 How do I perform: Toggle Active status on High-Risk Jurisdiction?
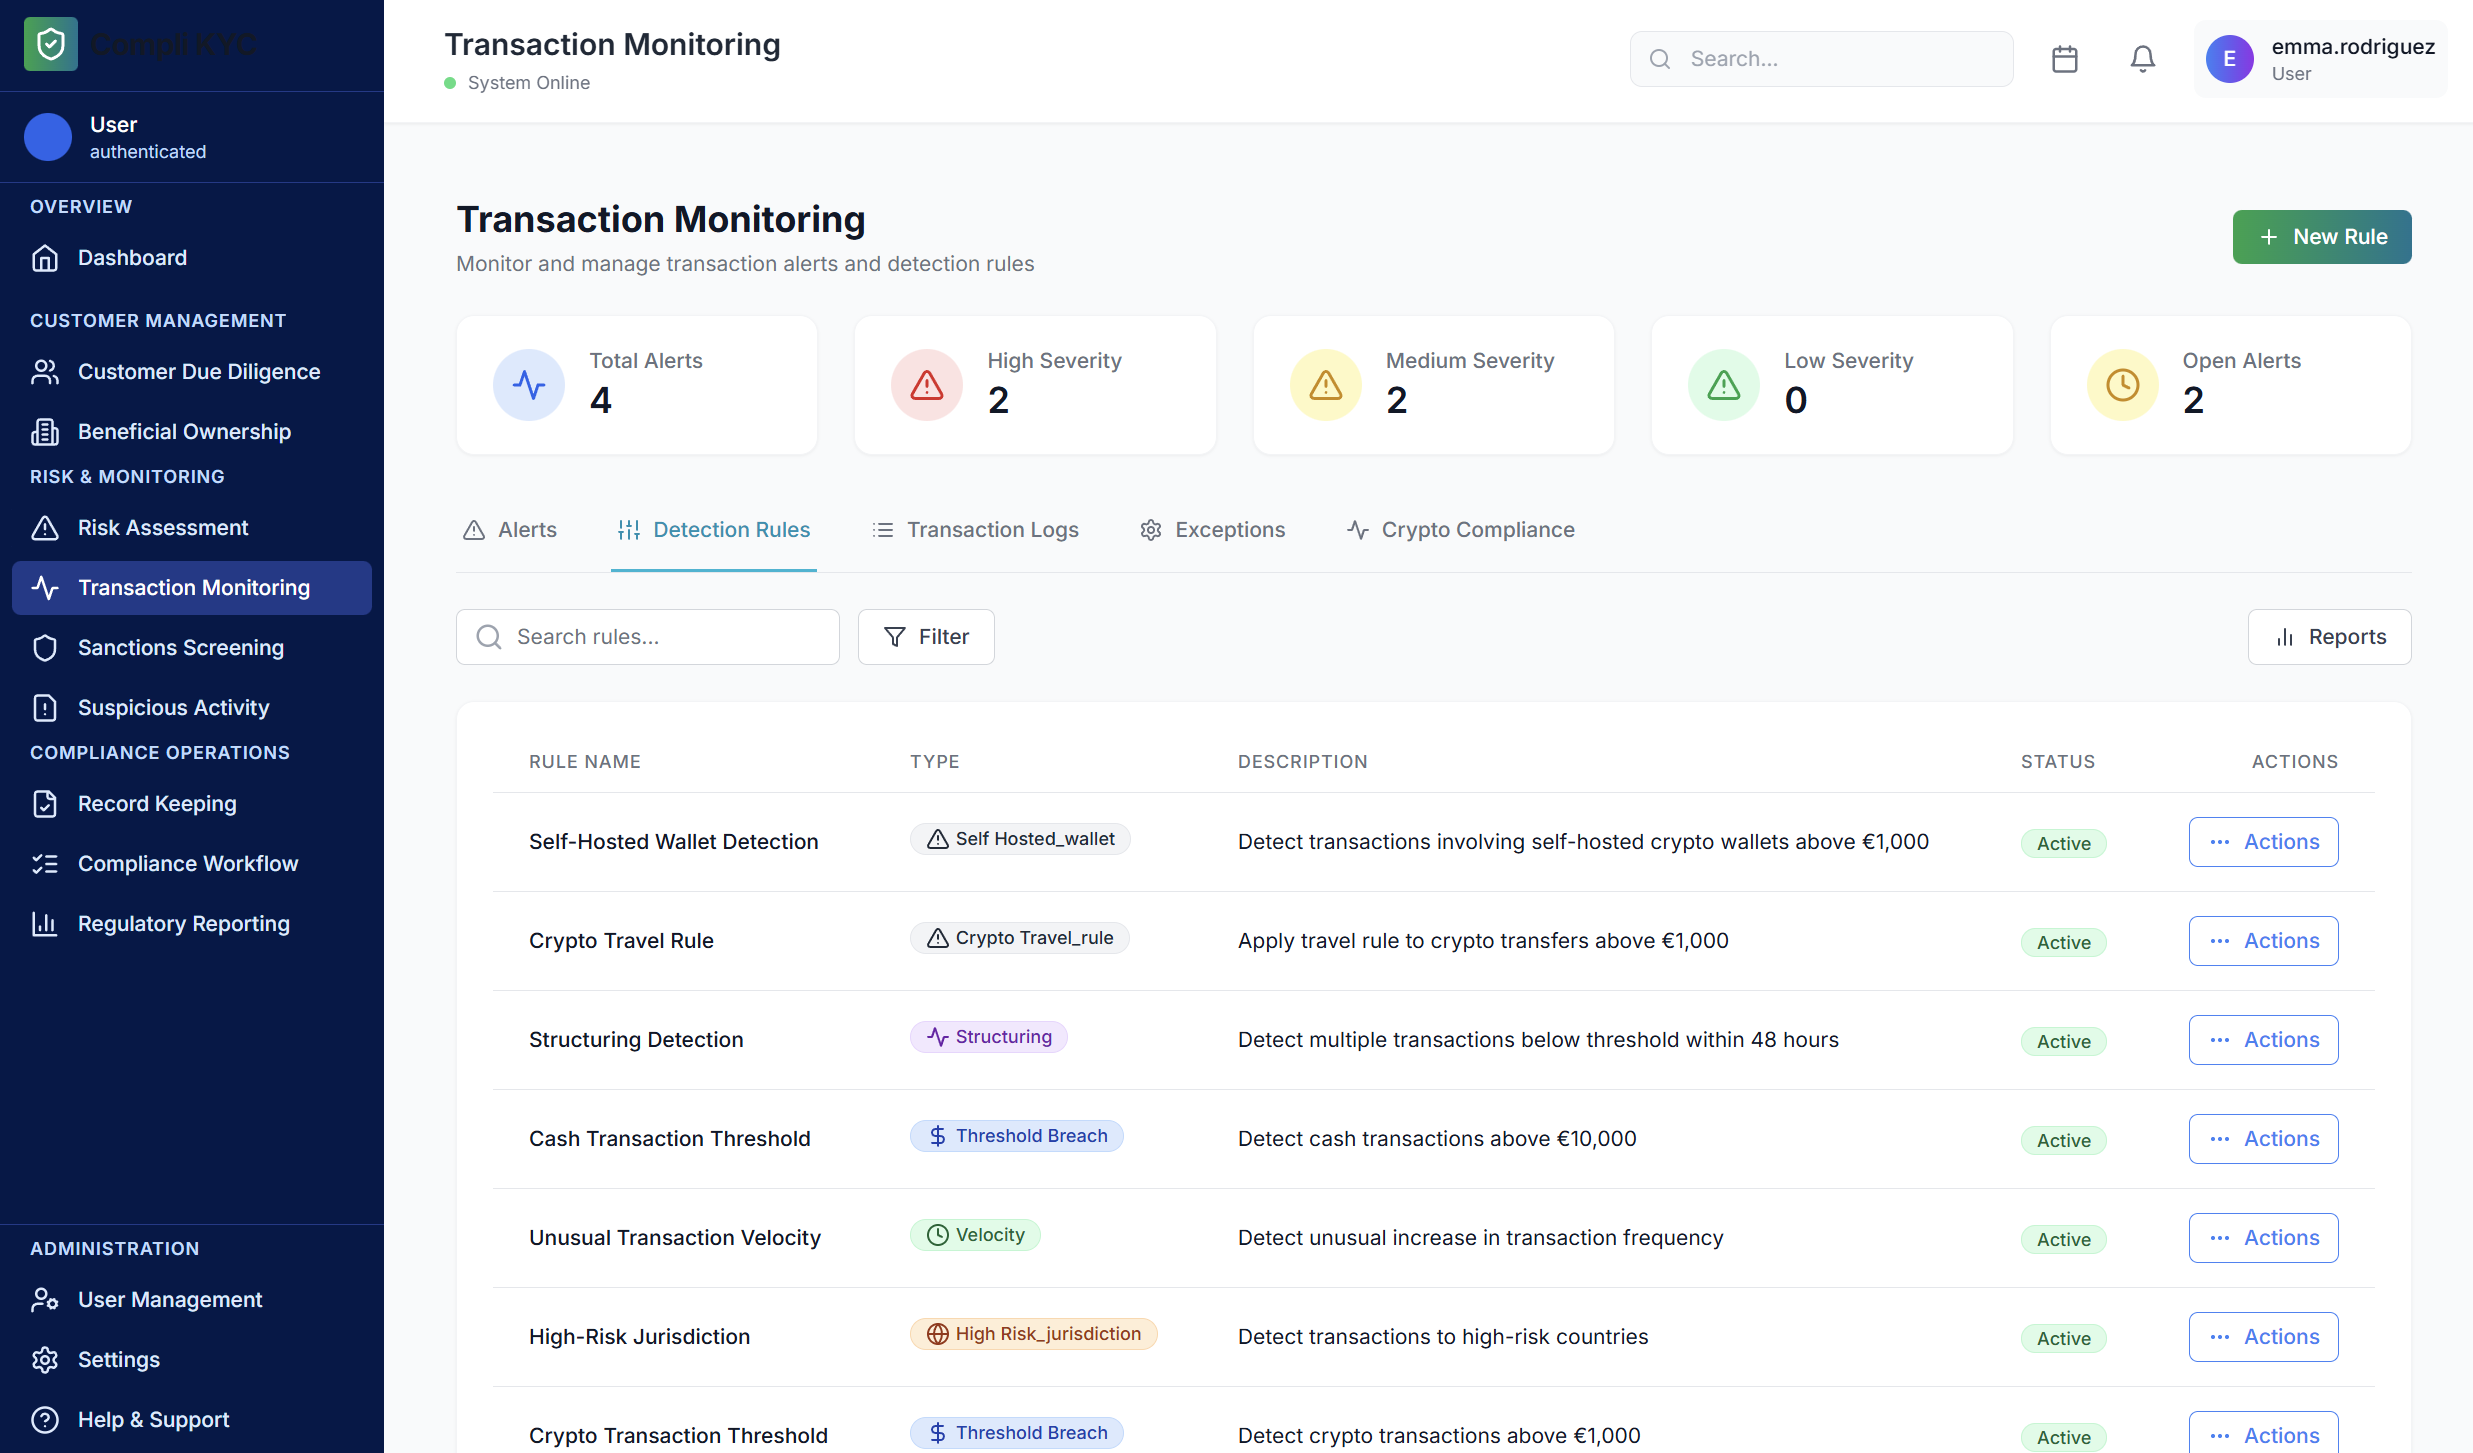click(2062, 1338)
